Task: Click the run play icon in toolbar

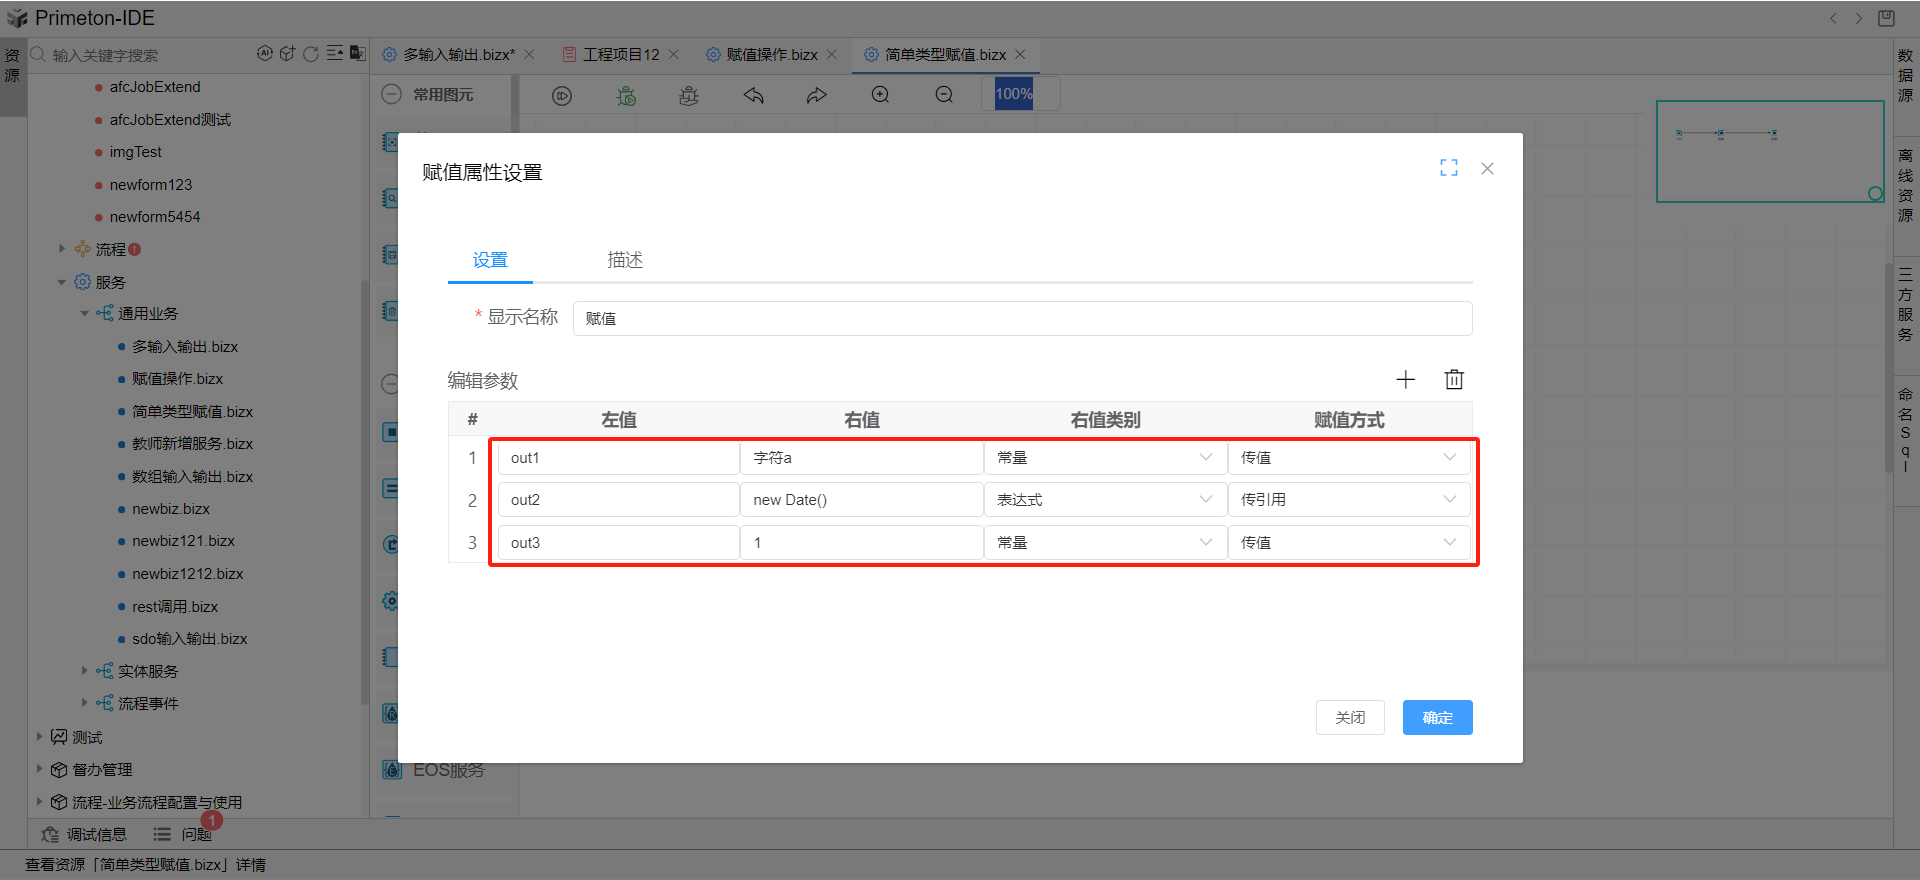Action: [x=562, y=96]
